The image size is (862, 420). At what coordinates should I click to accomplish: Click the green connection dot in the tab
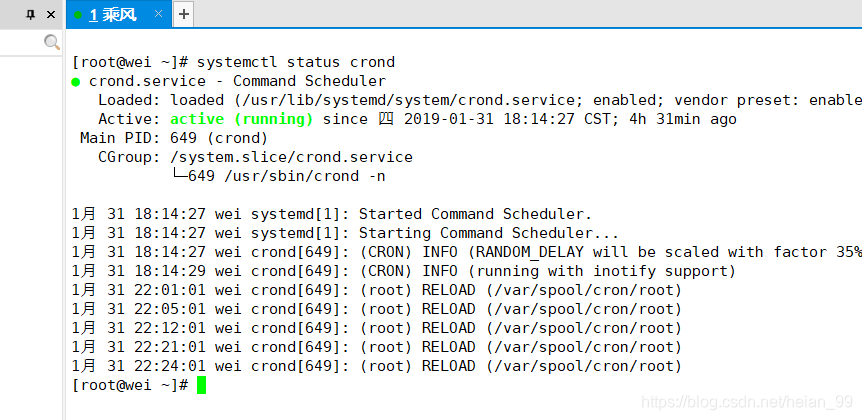[78, 15]
